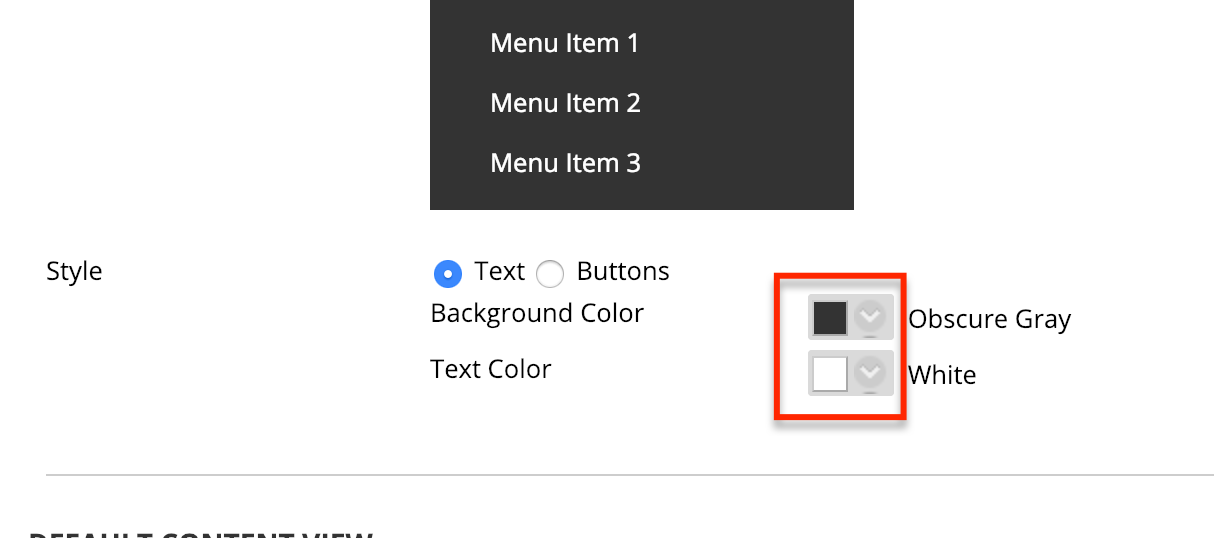Click Menu Item 3 in the preview
Screen dimensions: 1214x538
pyautogui.click(x=565, y=163)
